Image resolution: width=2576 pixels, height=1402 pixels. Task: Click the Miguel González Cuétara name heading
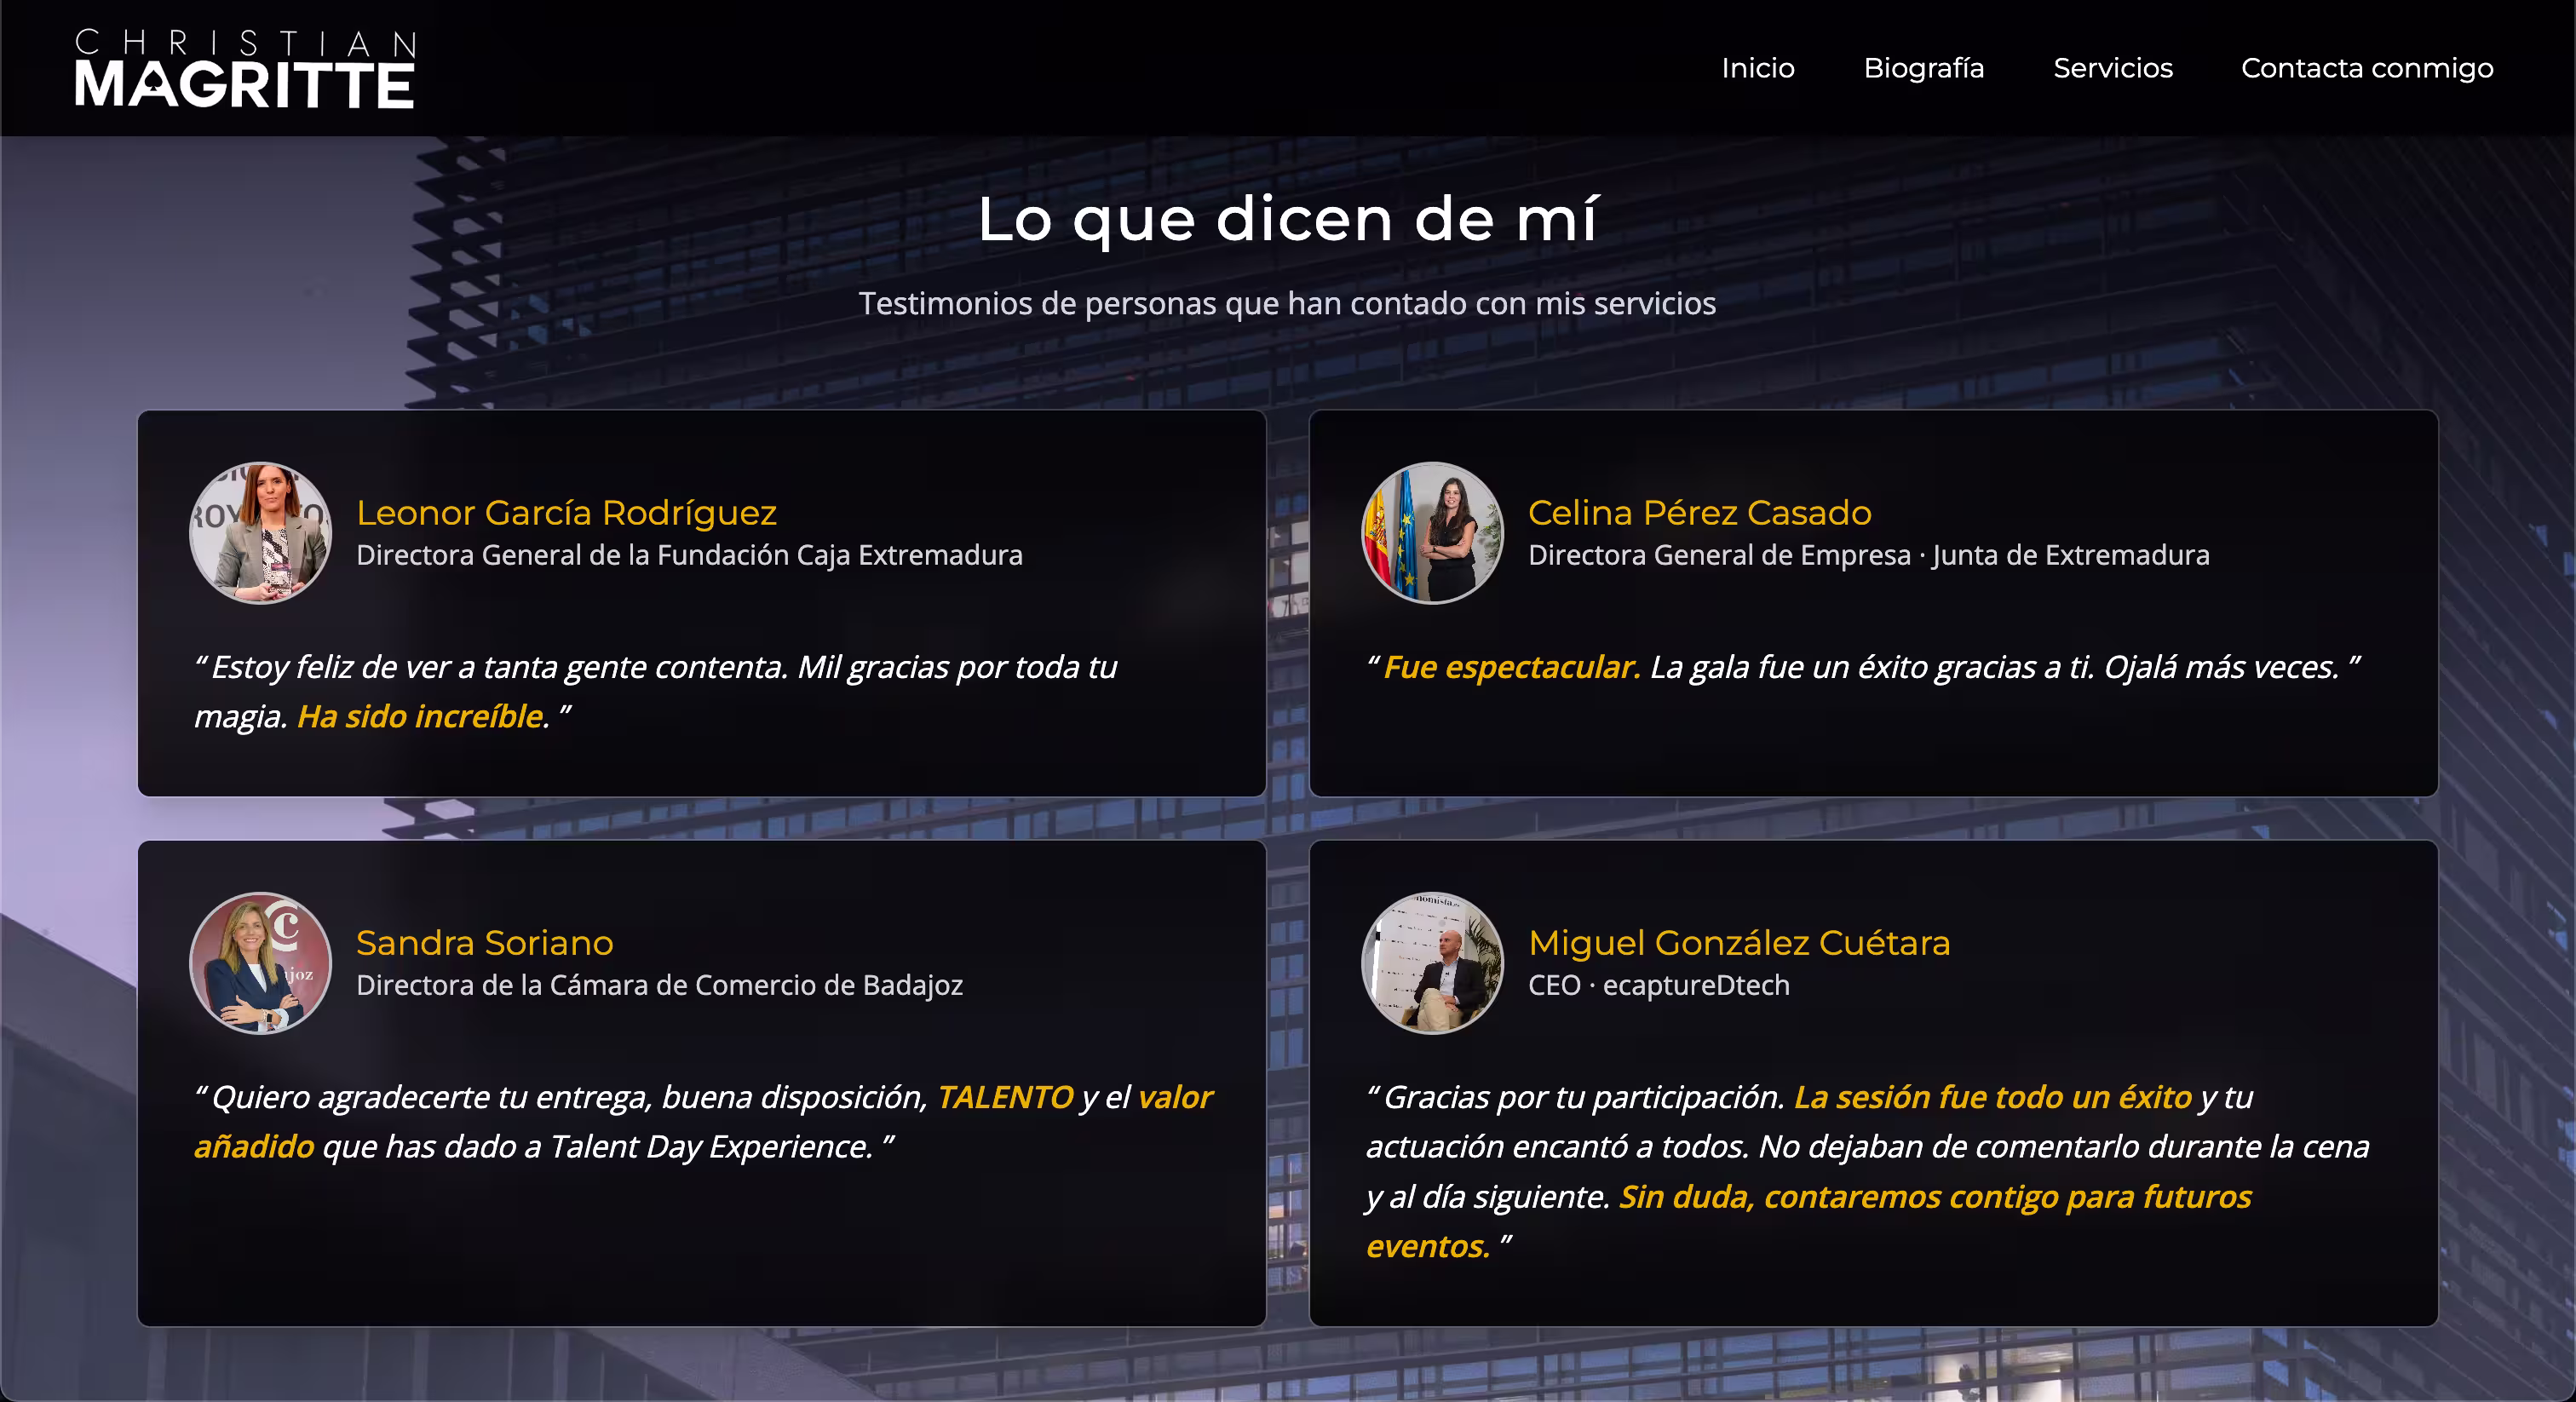pyautogui.click(x=1738, y=942)
